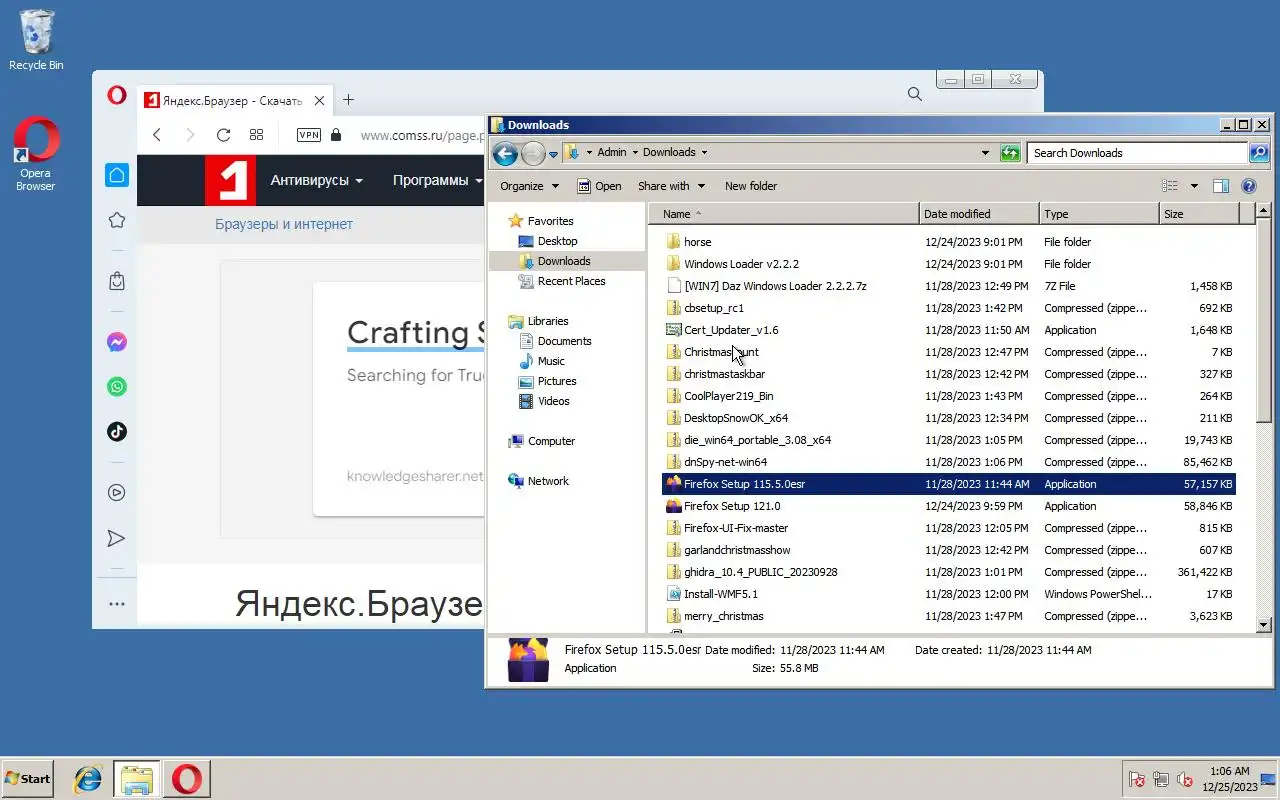The width and height of the screenshot is (1280, 800).
Task: Expand Downloads breadcrumb arrow
Action: pos(704,153)
